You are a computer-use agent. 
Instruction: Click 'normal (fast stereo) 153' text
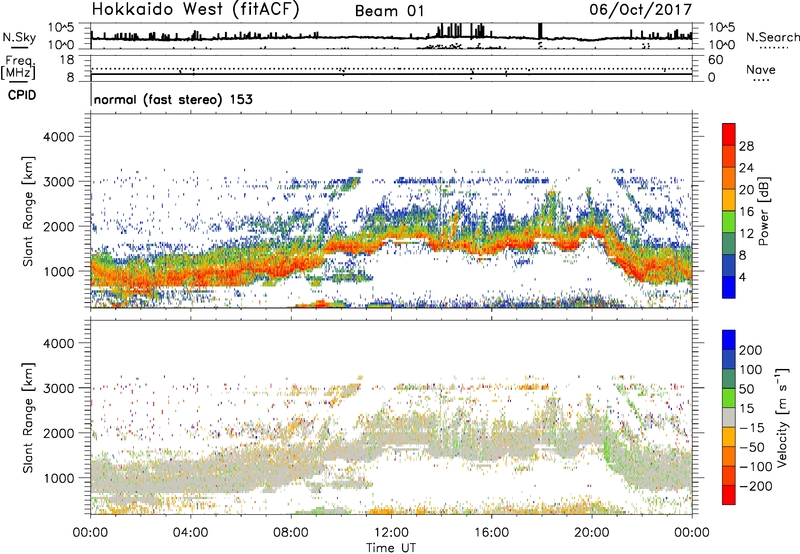point(173,99)
